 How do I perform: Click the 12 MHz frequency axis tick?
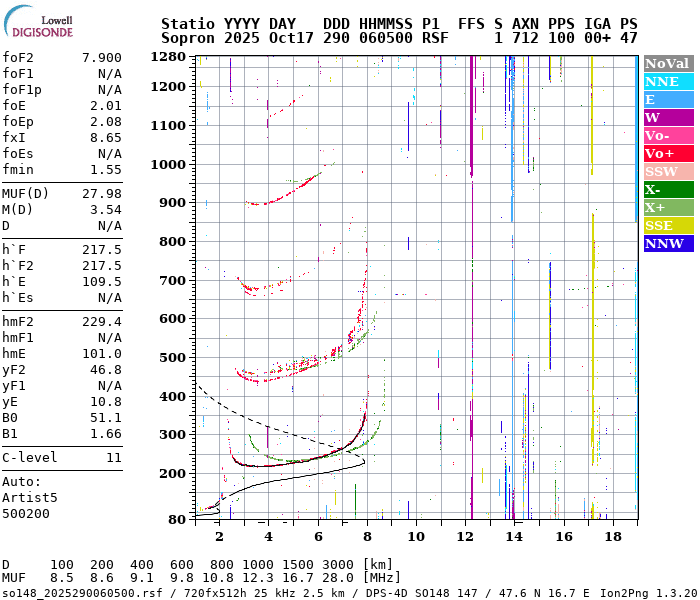(465, 536)
